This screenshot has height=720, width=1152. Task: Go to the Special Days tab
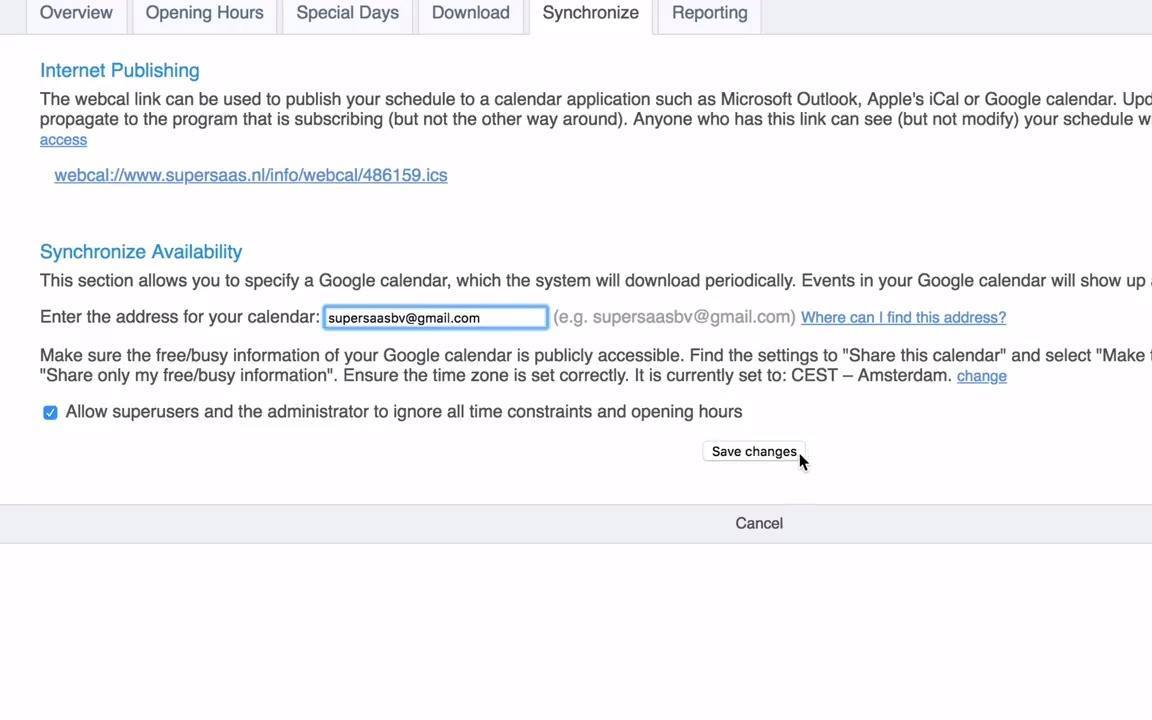tap(348, 13)
